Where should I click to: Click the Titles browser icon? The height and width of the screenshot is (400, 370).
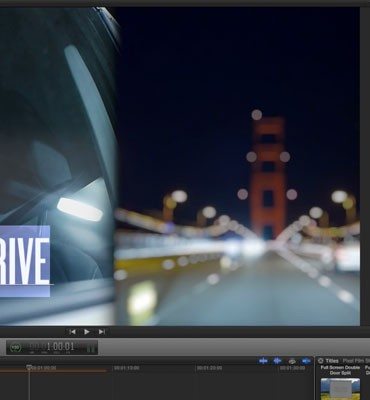[320, 361]
